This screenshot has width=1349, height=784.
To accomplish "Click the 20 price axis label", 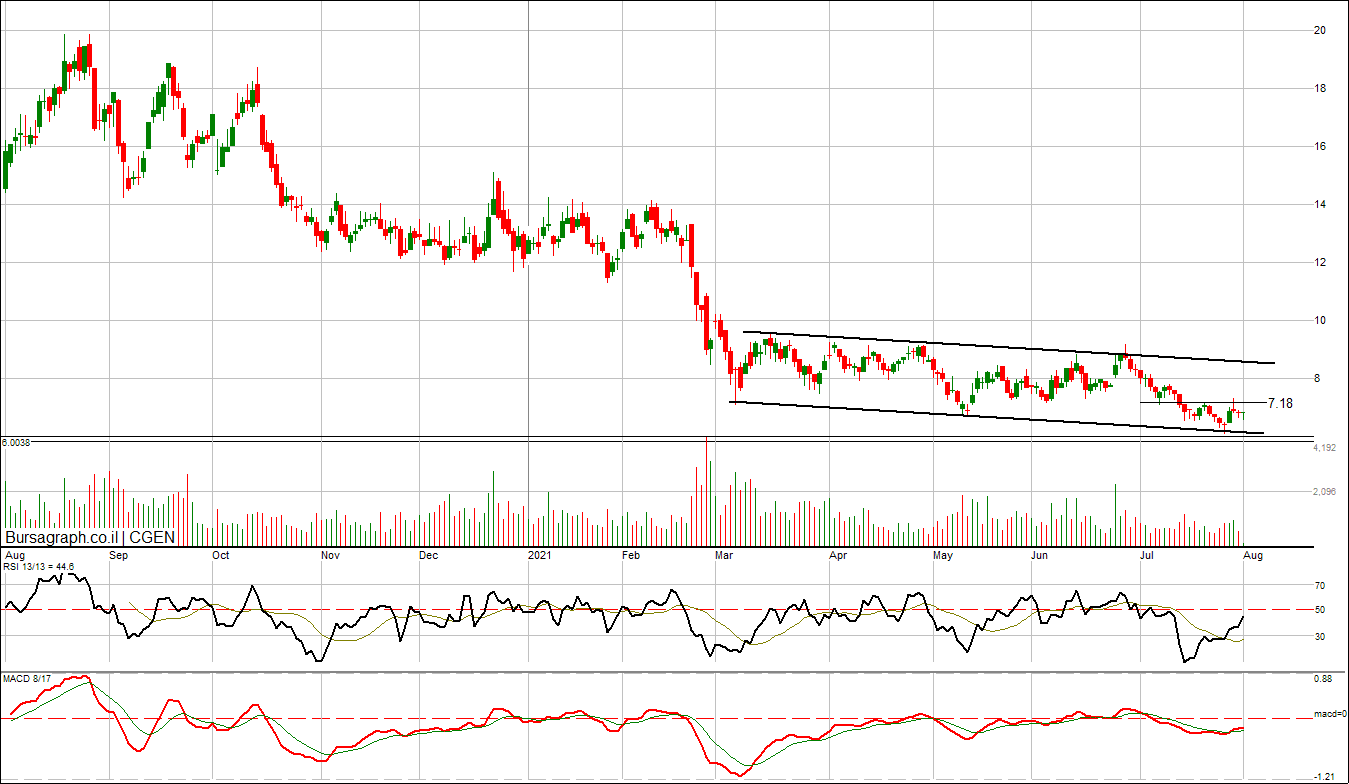I will click(1320, 31).
